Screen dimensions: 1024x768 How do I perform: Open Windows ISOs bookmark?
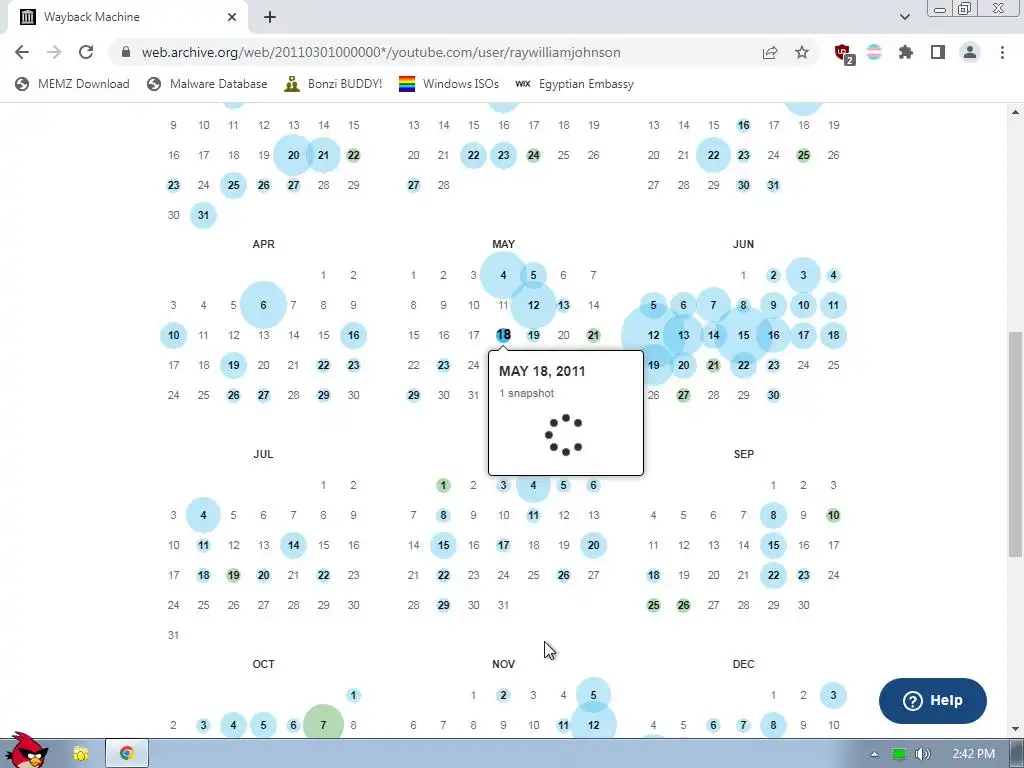pyautogui.click(x=449, y=84)
